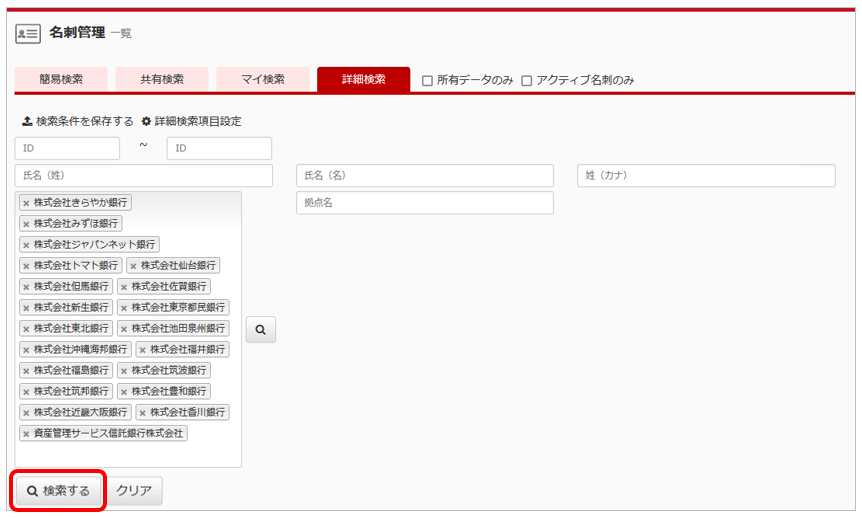Remove the 株式会社新生銀行 tag
Viewport: 862px width, 518px height.
click(x=26, y=307)
